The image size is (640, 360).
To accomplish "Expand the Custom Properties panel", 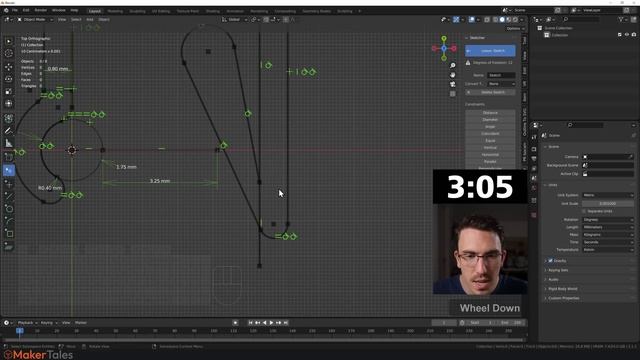I will pyautogui.click(x=563, y=298).
